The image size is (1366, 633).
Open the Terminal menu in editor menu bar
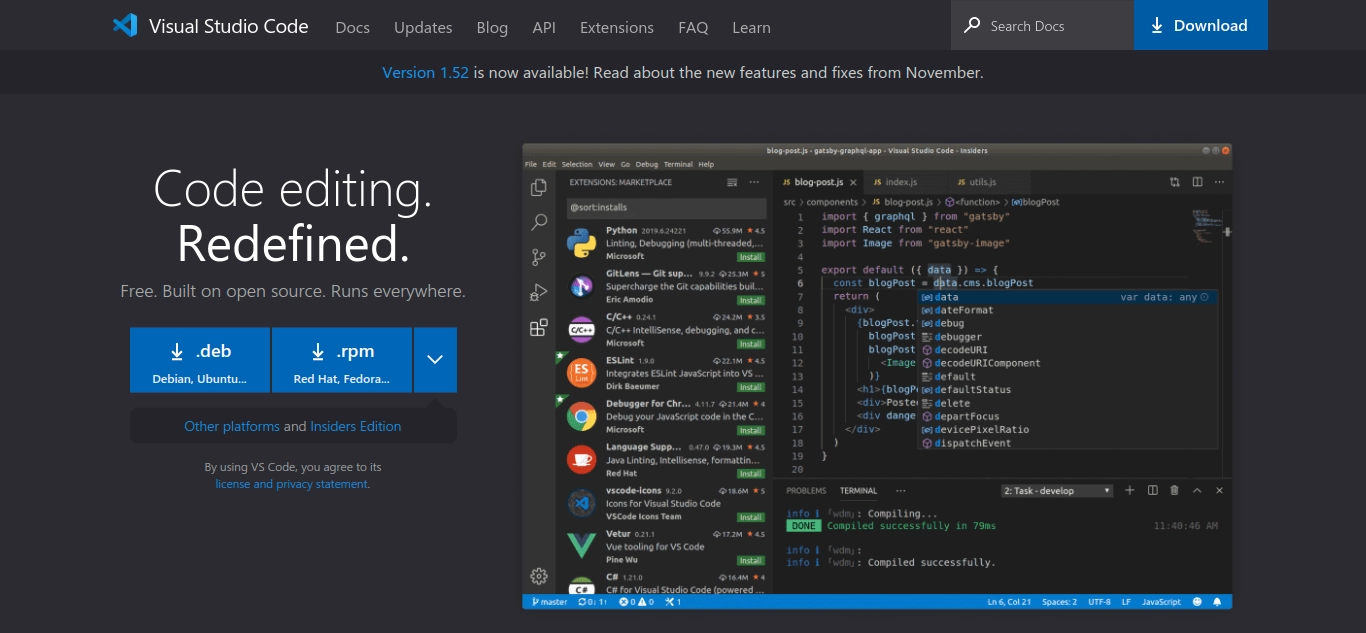pyautogui.click(x=678, y=164)
